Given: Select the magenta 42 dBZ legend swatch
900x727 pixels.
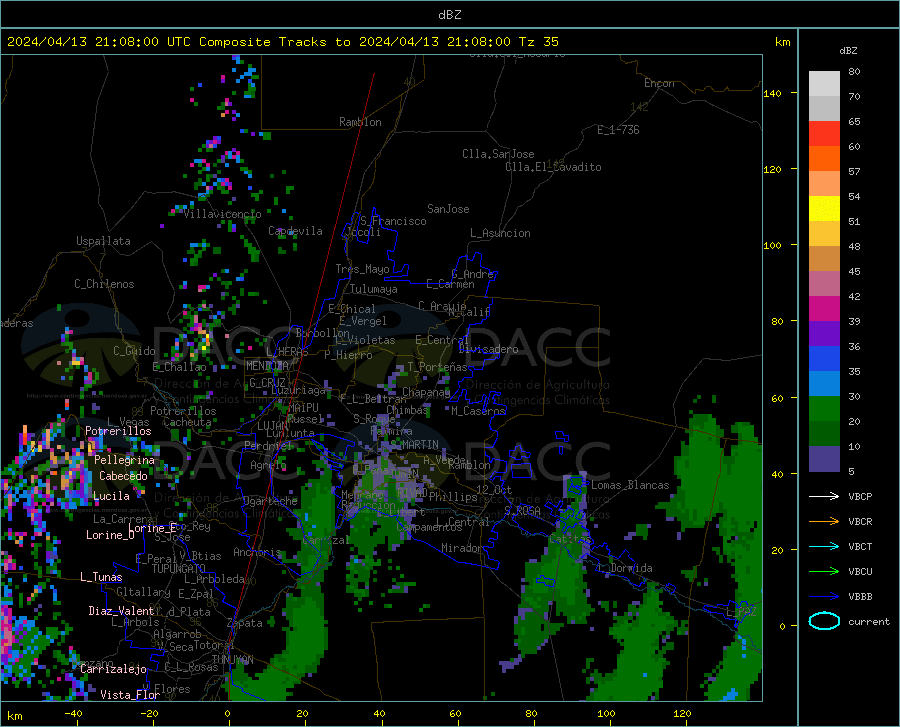Looking at the screenshot, I should point(824,309).
